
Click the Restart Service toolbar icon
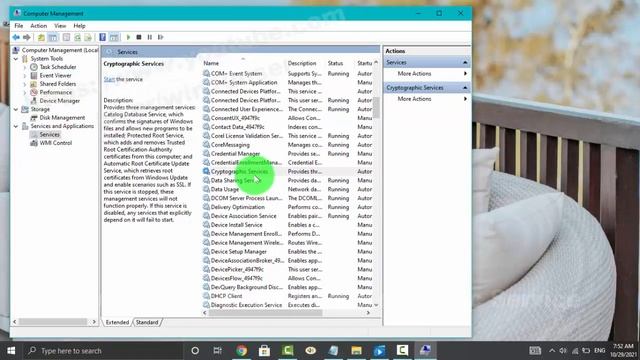point(160,37)
